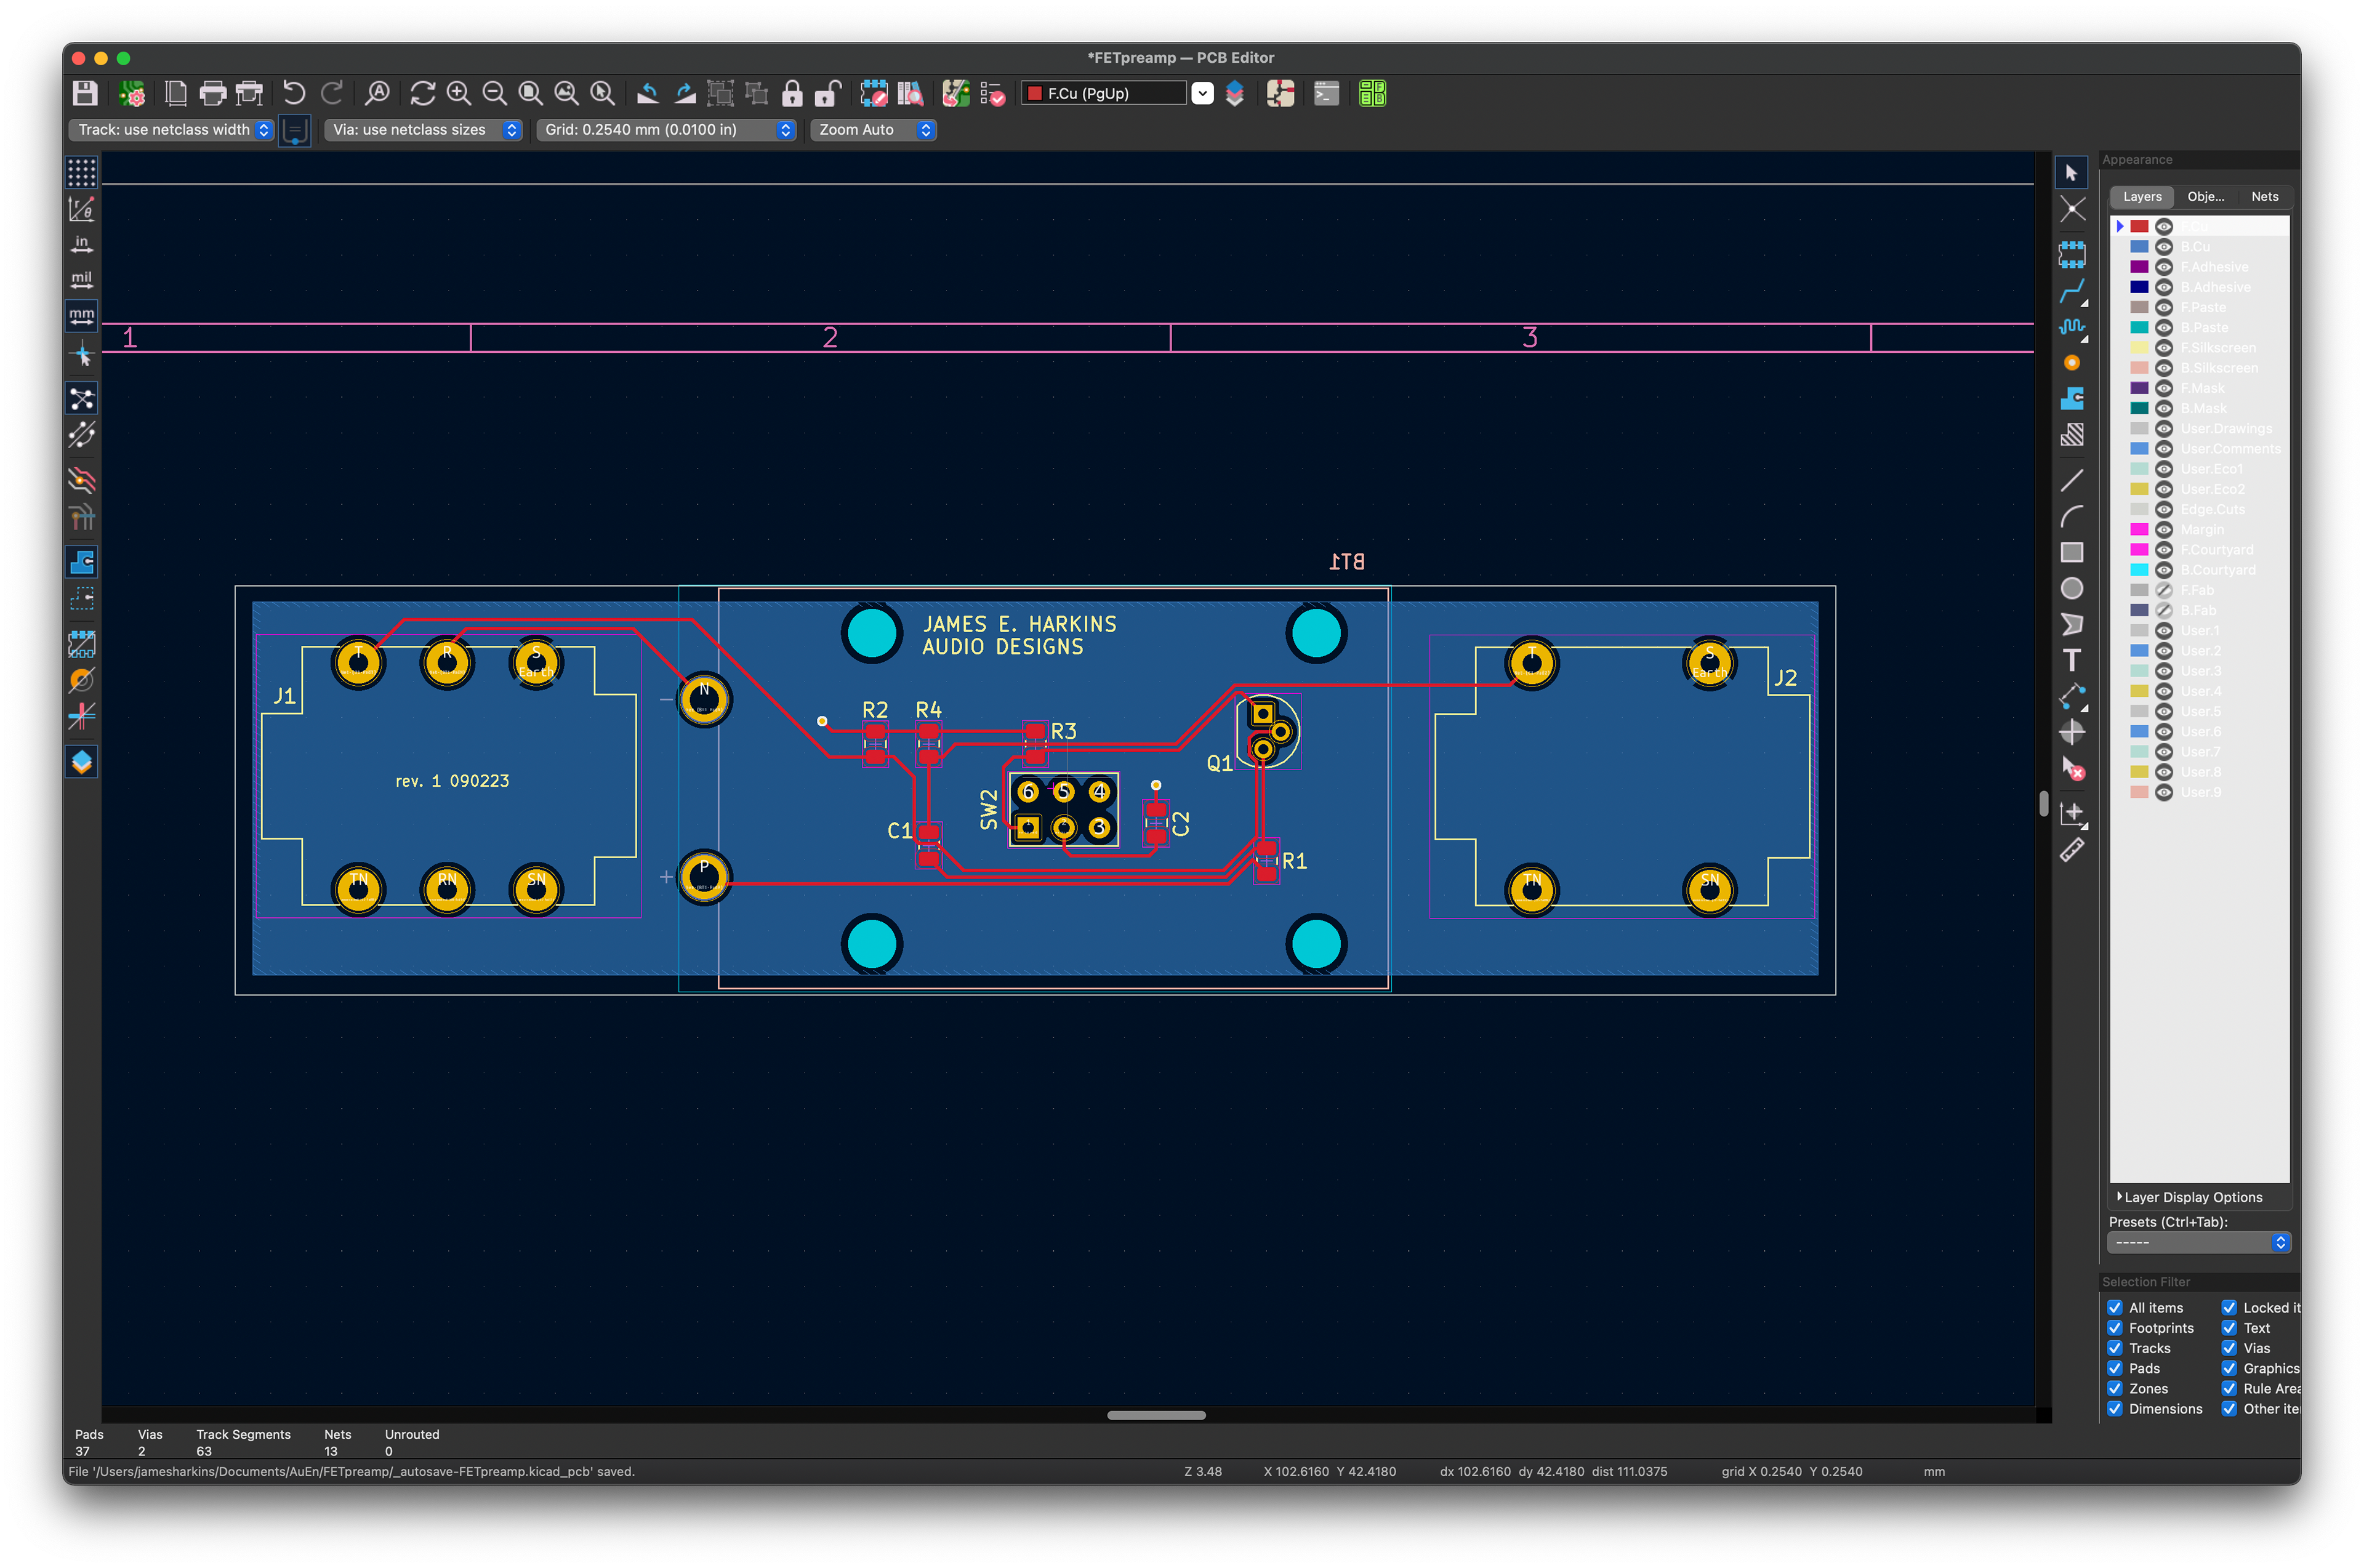Select the Add Text tool
Screen dimensions: 2364x1568
(2071, 661)
